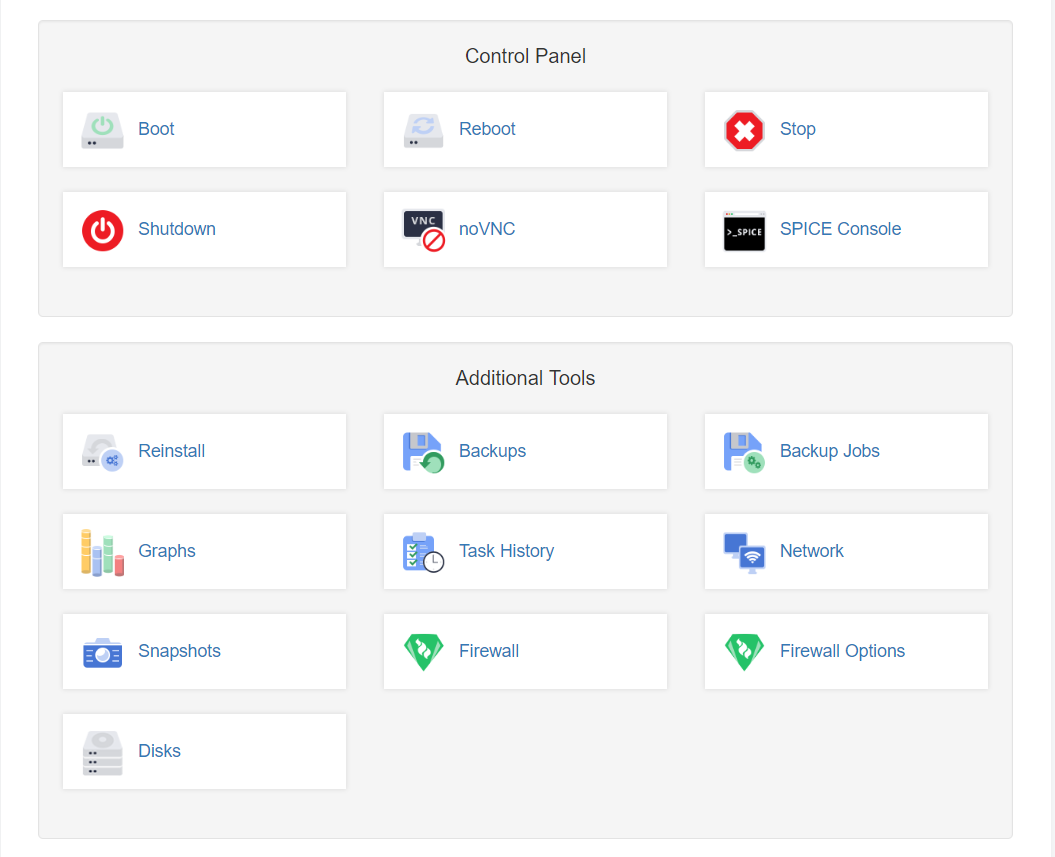
Task: Click the Graphs colored bars icon
Action: 102,552
